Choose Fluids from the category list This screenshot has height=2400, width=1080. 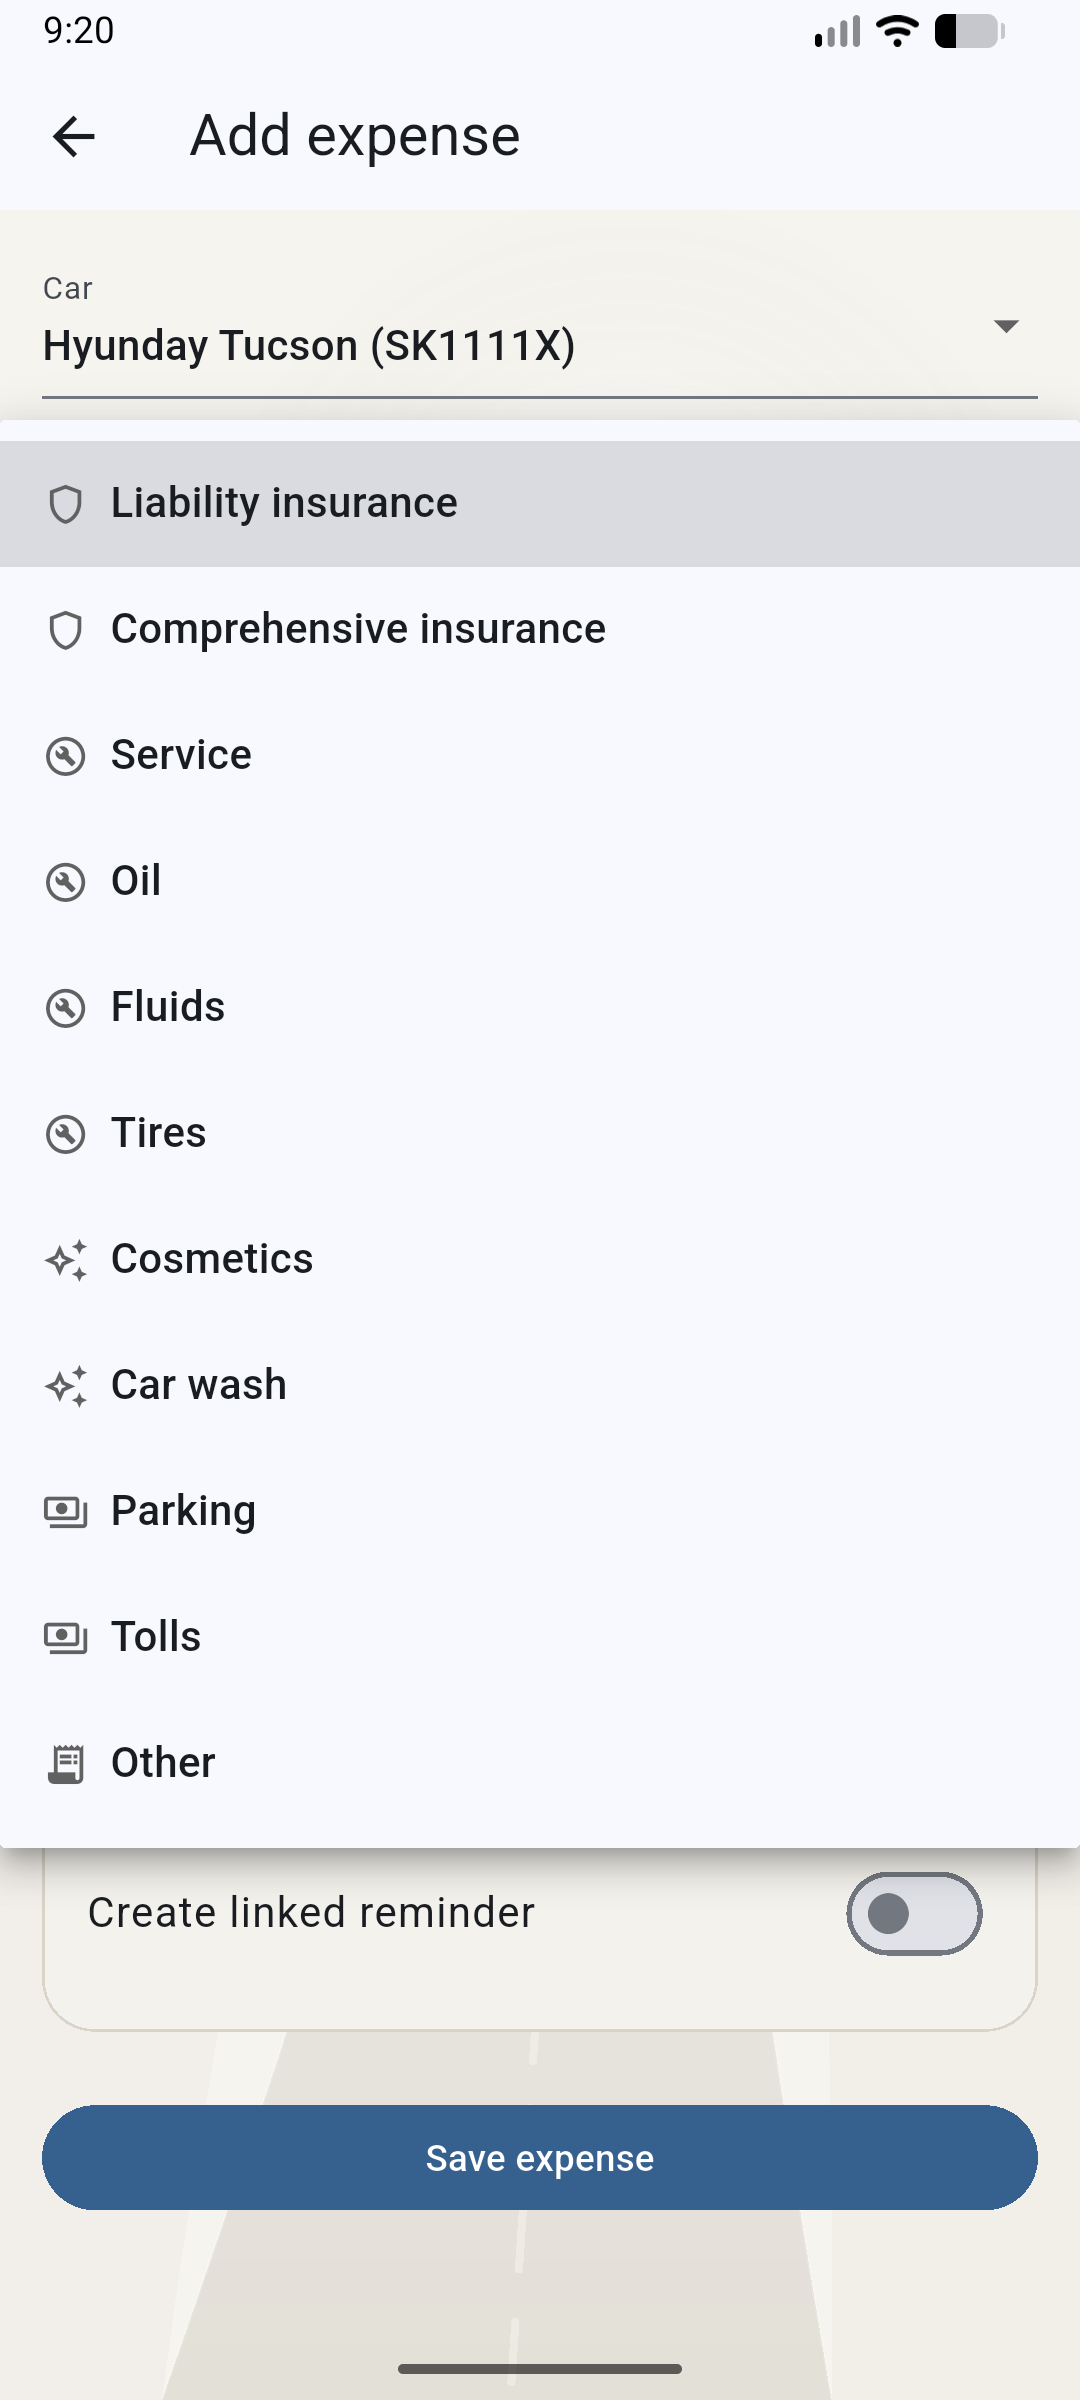click(x=168, y=1007)
